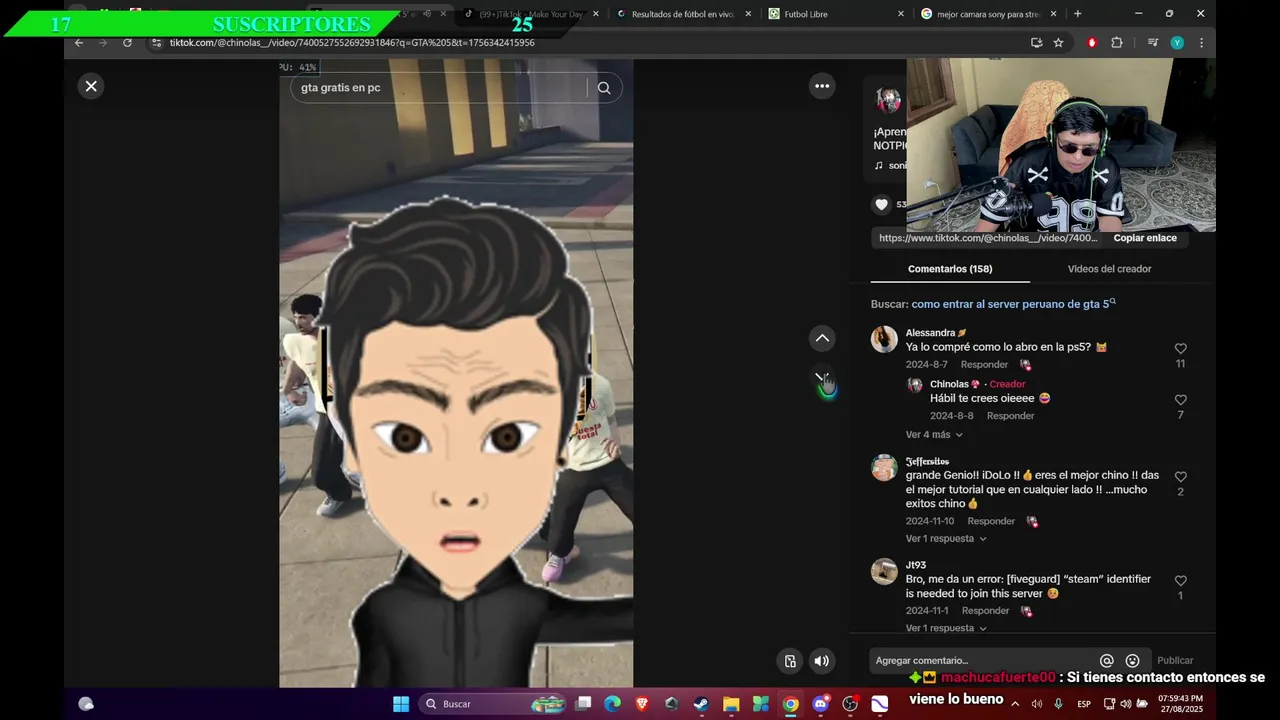This screenshot has width=1280, height=720.
Task: Select the Comentarios (158) tab
Action: (x=950, y=269)
